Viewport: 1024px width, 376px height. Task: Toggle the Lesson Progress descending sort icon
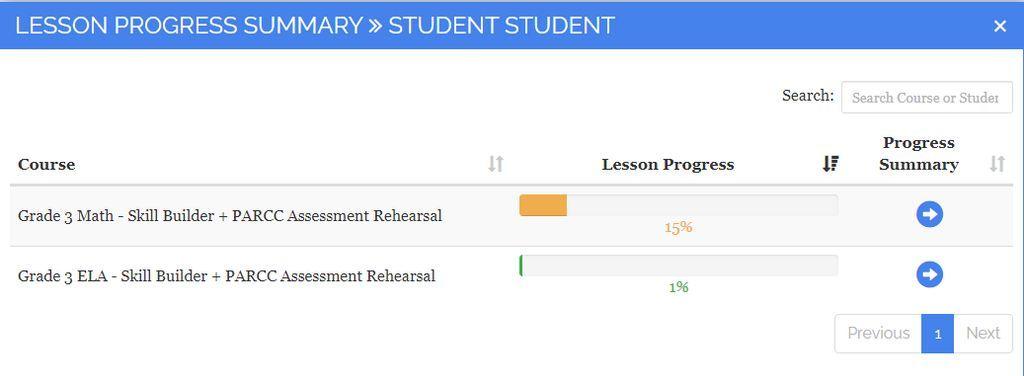(x=830, y=164)
